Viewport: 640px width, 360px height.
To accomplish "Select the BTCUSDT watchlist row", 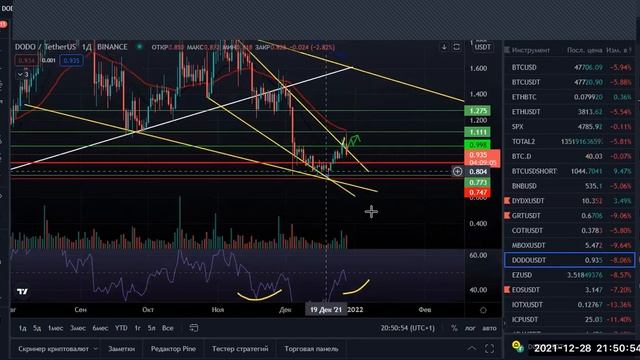I will click(x=570, y=82).
